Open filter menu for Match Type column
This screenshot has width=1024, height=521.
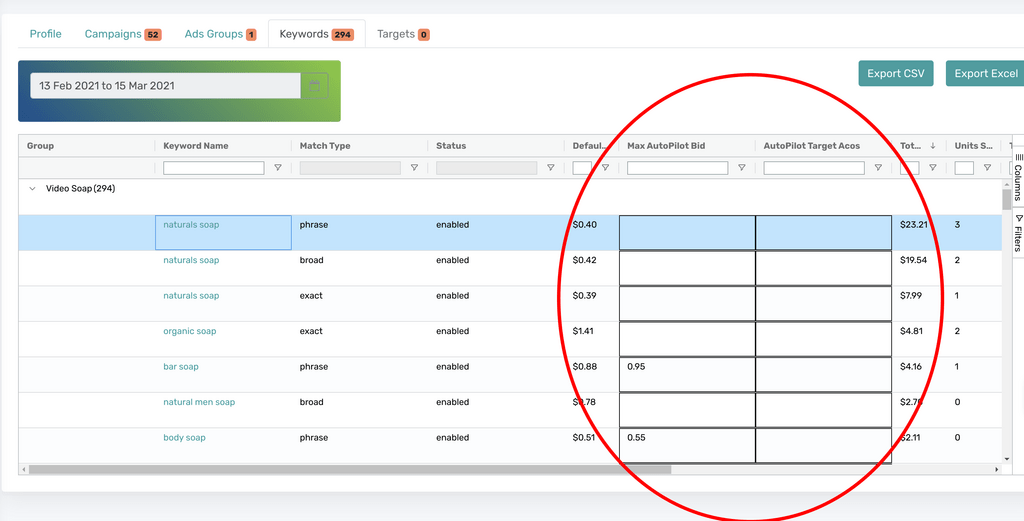[x=414, y=168]
